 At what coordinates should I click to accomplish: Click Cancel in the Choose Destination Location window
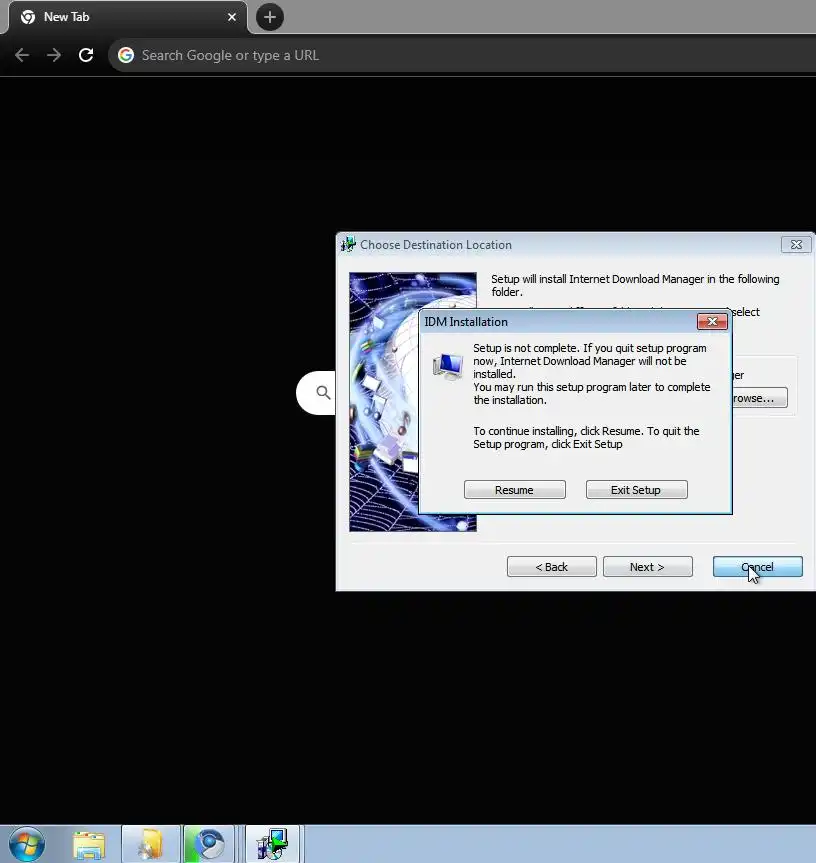point(758,567)
